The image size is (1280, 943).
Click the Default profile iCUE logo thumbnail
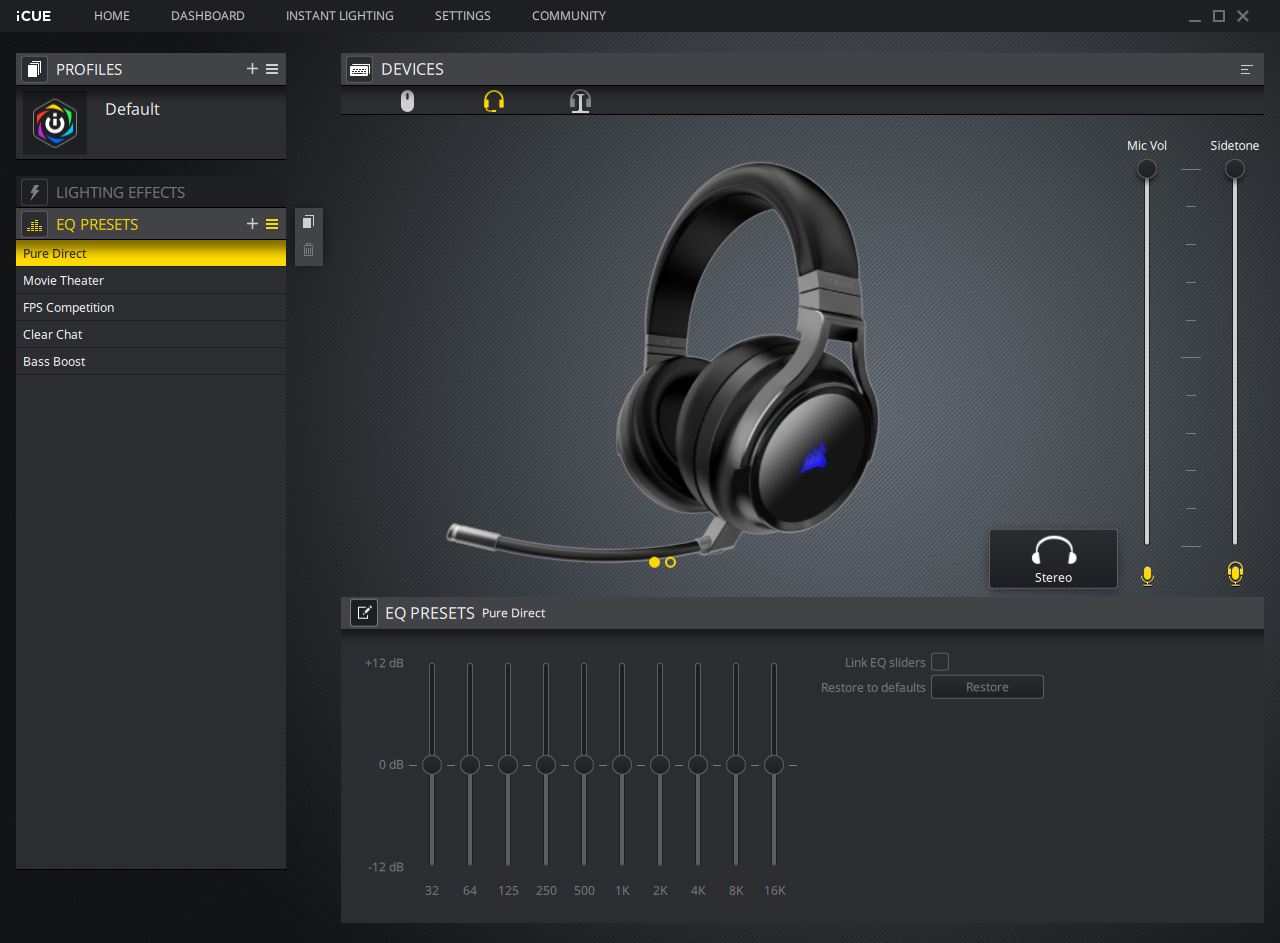click(55, 123)
